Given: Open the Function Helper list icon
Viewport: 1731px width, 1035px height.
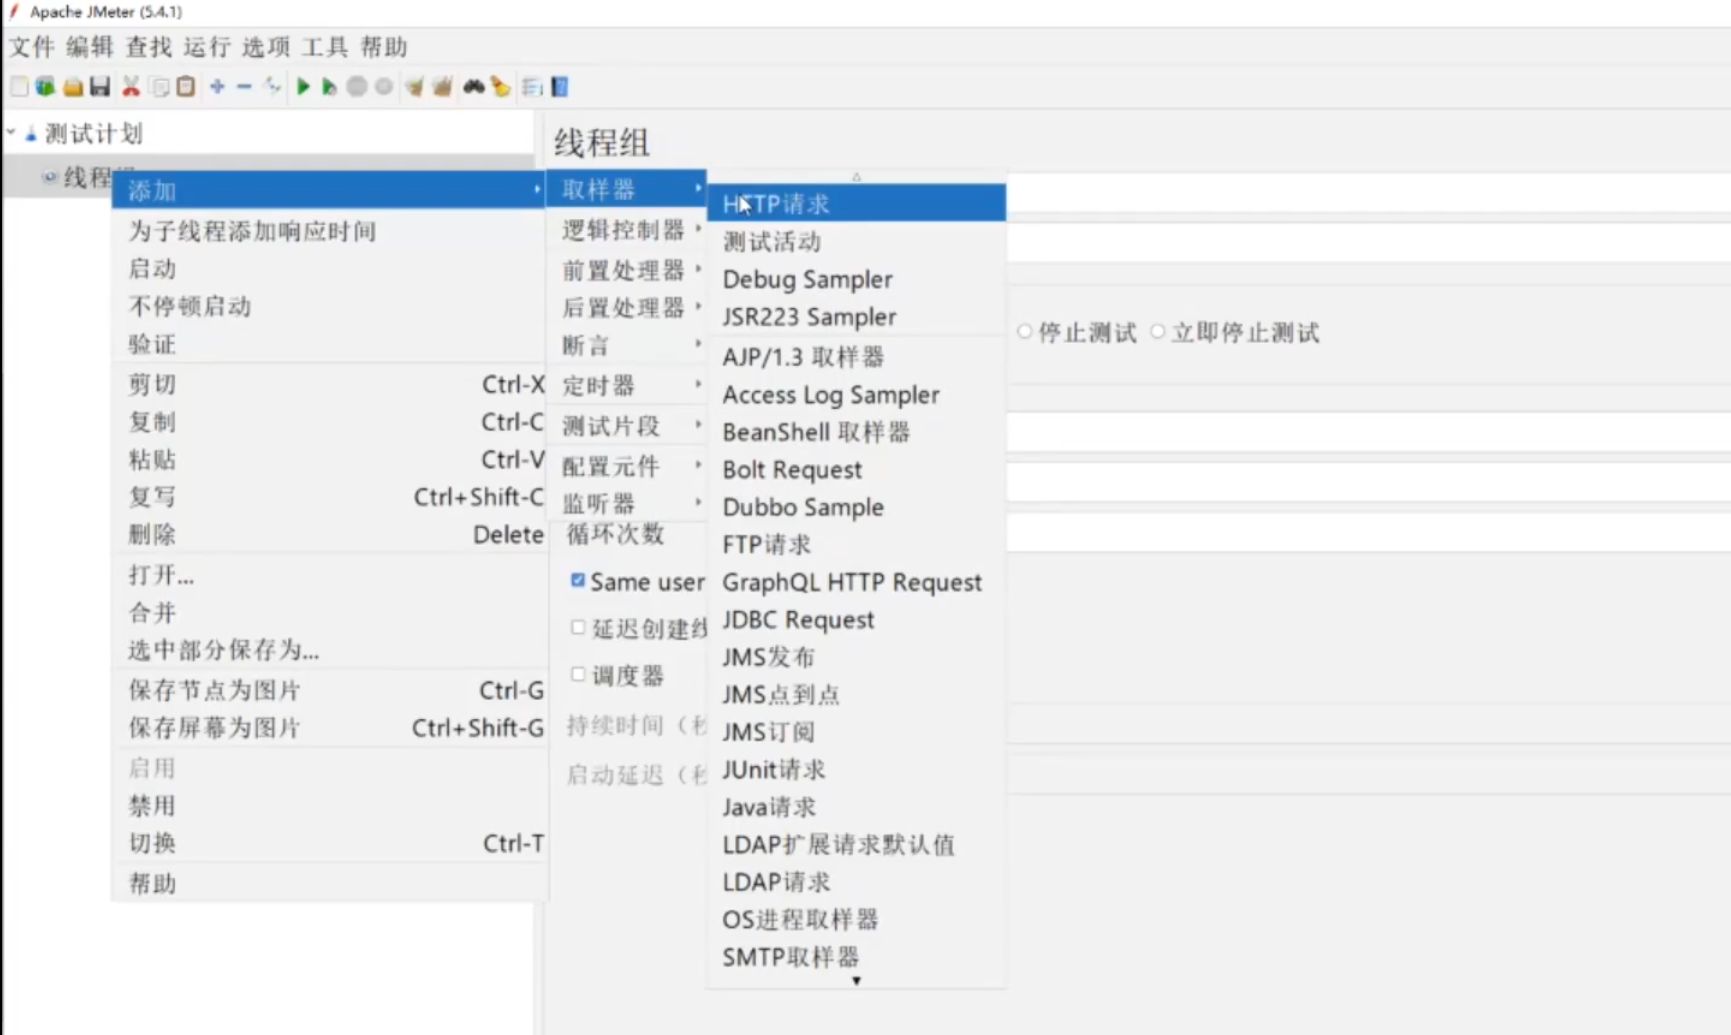Looking at the screenshot, I should 532,87.
